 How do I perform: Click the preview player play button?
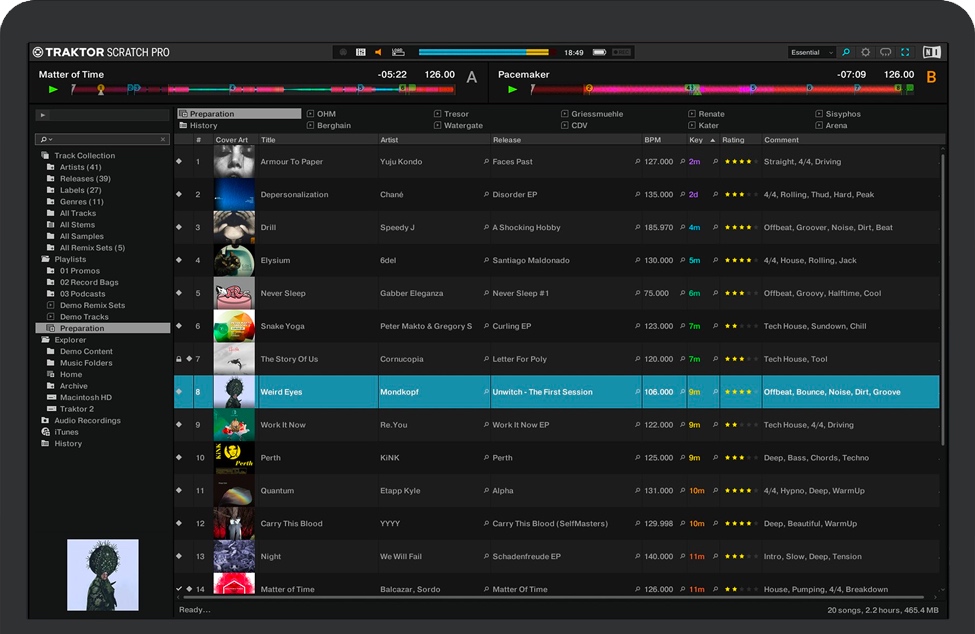pos(43,115)
